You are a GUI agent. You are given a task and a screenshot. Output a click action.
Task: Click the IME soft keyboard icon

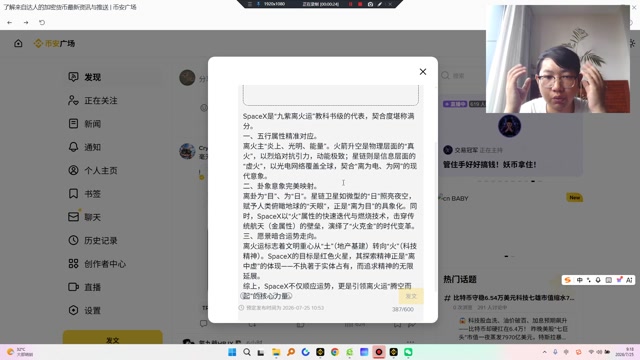(609, 280)
